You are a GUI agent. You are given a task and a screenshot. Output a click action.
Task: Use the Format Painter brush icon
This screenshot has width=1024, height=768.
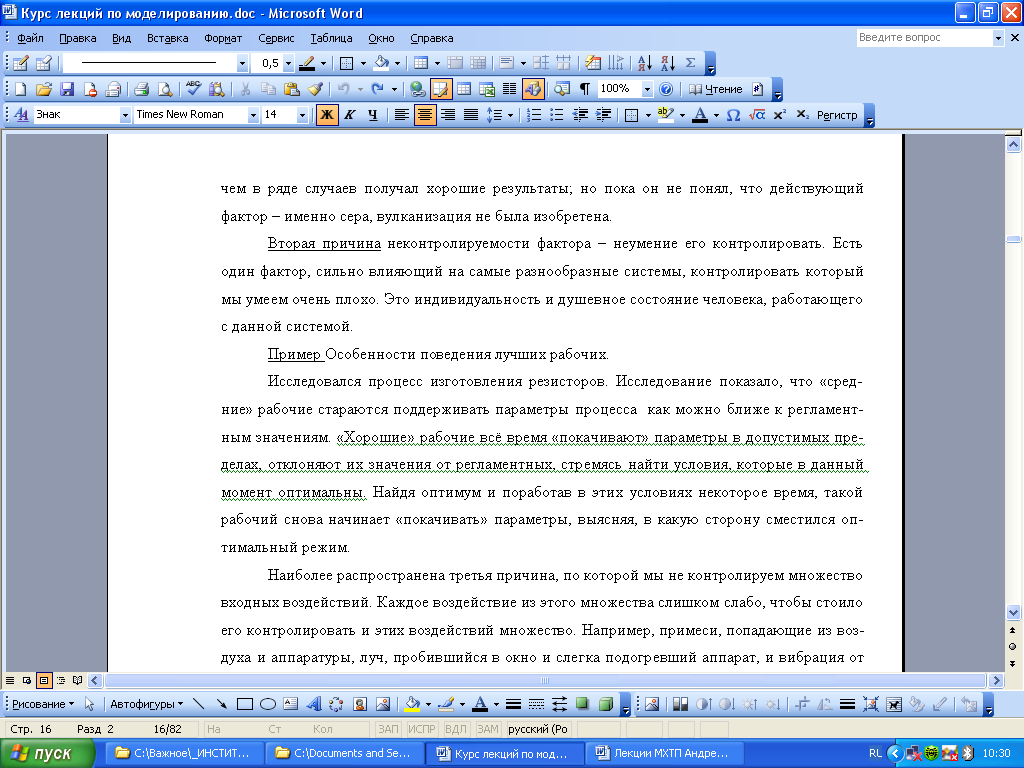click(315, 89)
